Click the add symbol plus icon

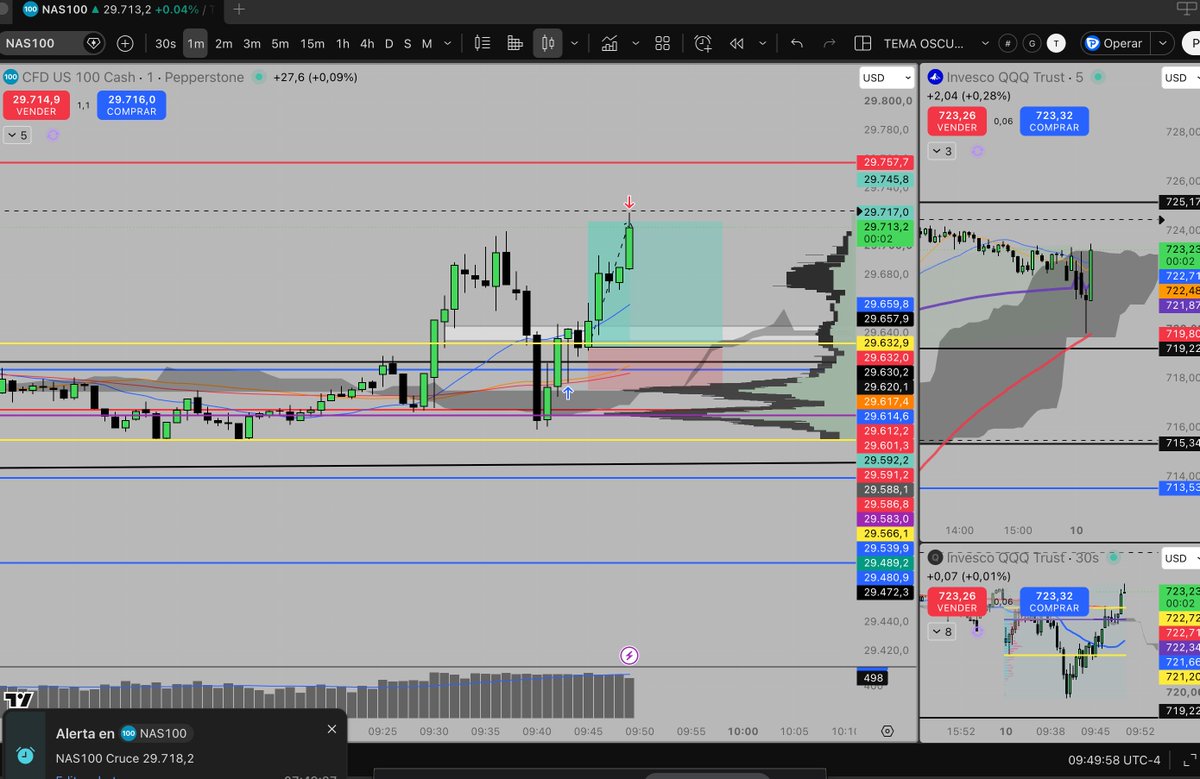125,43
